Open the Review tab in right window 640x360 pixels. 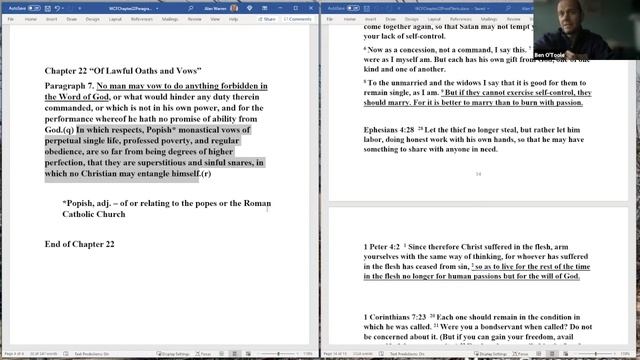(x=514, y=19)
